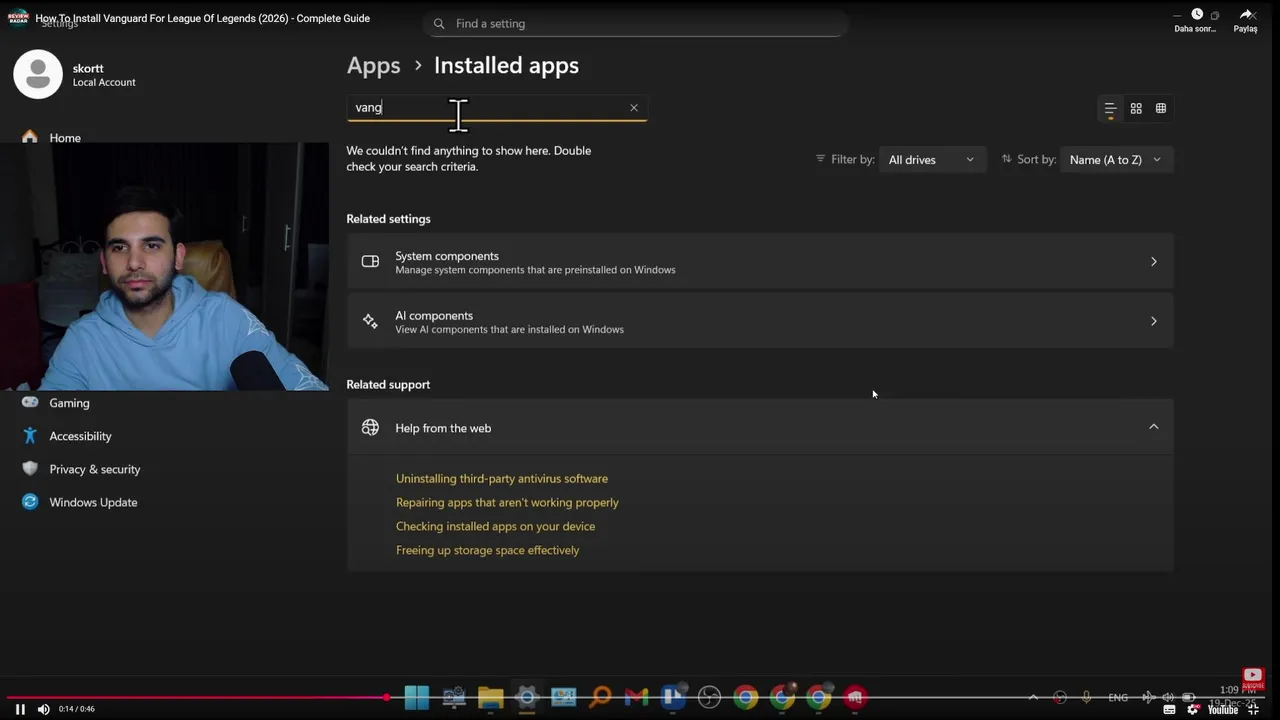Collapse the 'Help from the web' section
This screenshot has height=720, width=1280.
tap(1153, 427)
